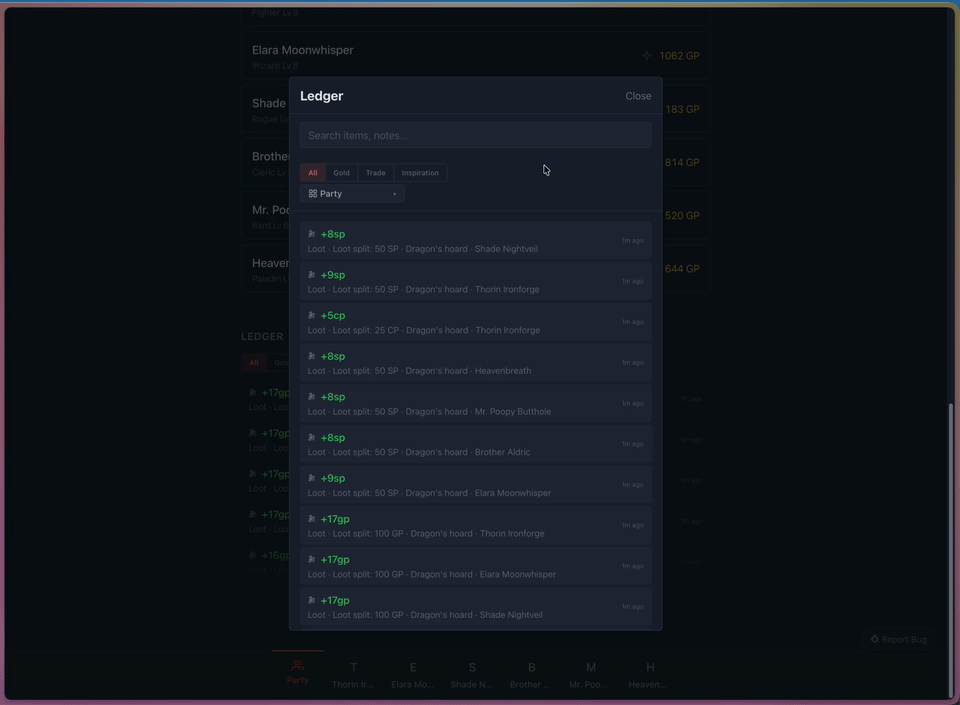The image size is (960, 705).
Task: Switch to Brother ... bottom tab
Action: click(531, 675)
